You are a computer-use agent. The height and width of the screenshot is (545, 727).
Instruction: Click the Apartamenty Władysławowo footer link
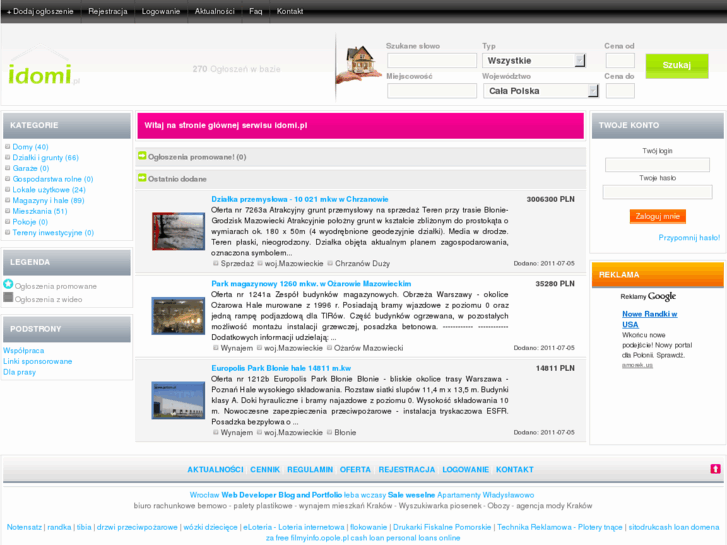point(485,495)
